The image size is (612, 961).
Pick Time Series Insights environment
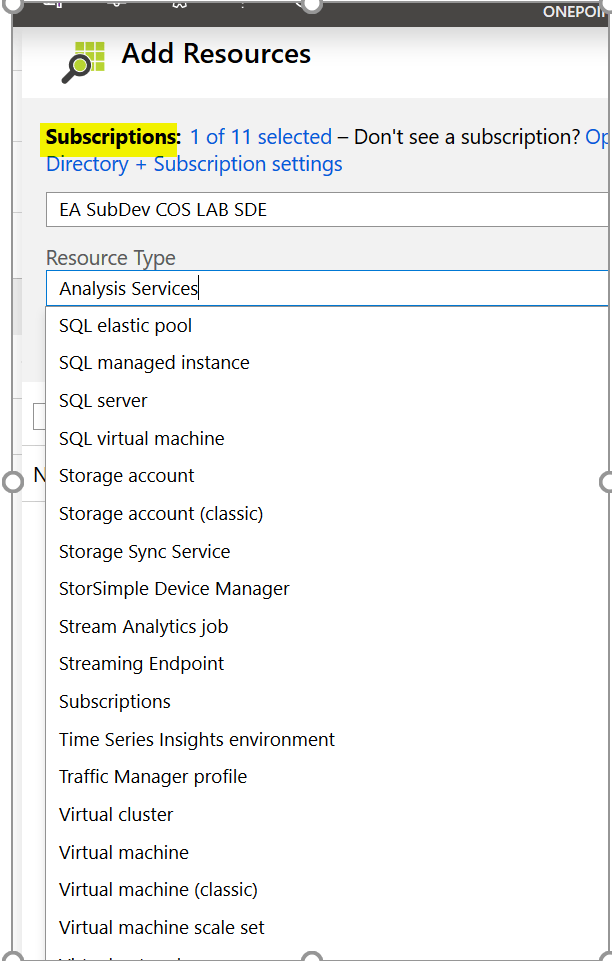coord(197,740)
